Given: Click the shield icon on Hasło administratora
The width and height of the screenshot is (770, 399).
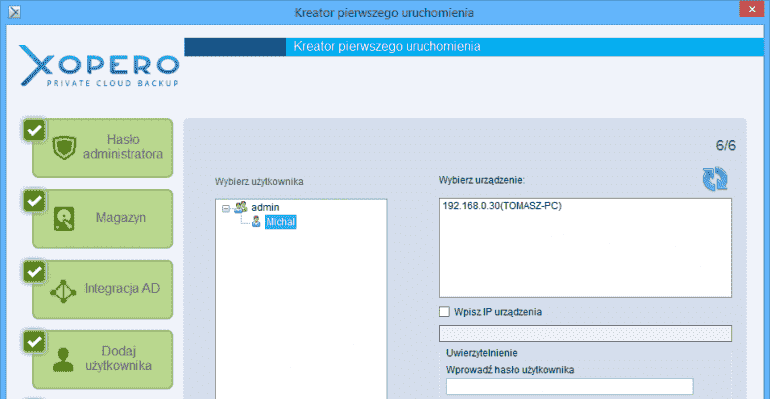Looking at the screenshot, I should click(64, 147).
